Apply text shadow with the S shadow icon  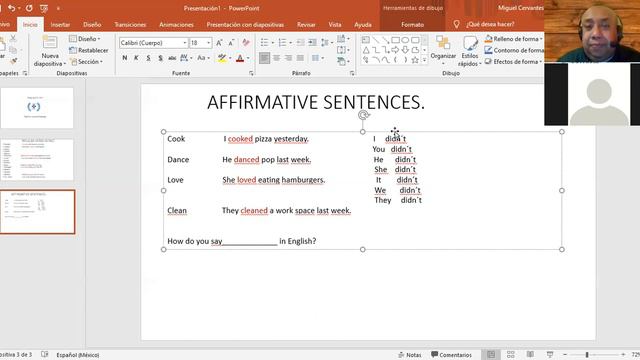[160, 58]
